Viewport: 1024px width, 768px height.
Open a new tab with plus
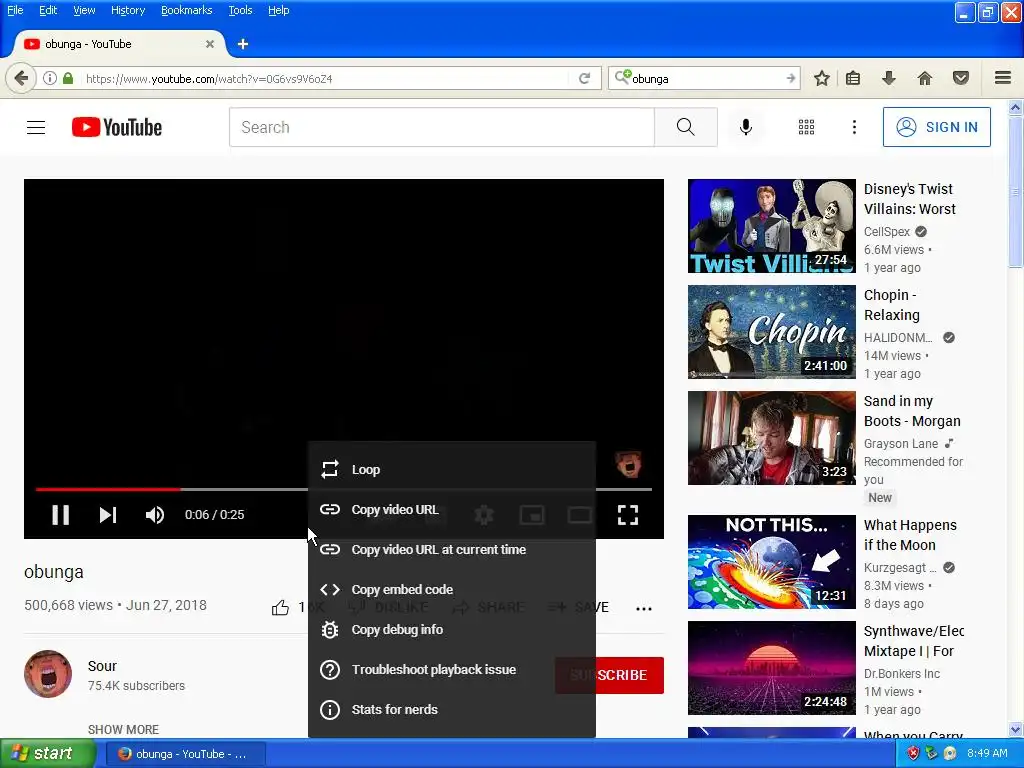(243, 44)
